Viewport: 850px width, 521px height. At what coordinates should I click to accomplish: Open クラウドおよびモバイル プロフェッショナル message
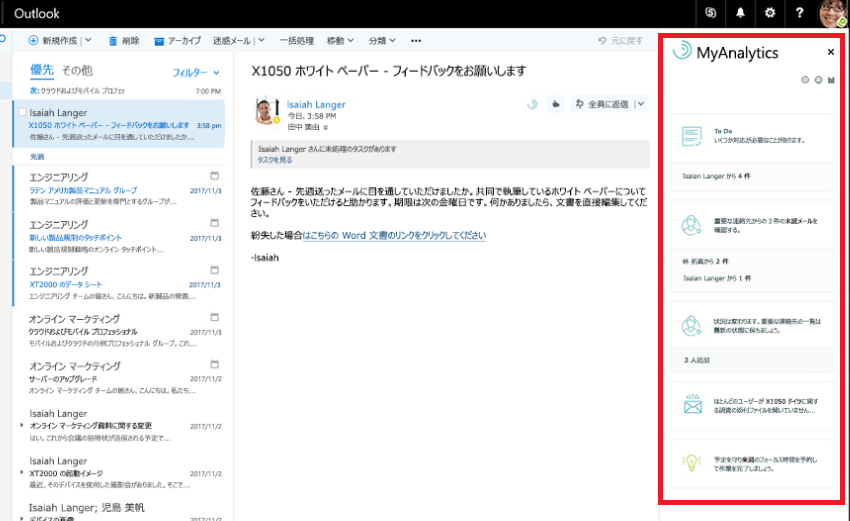[x=118, y=330]
